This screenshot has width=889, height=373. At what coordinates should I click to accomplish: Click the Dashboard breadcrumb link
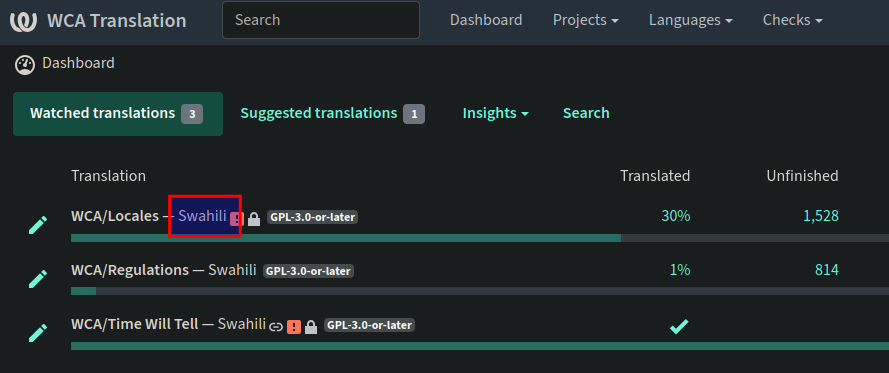78,63
